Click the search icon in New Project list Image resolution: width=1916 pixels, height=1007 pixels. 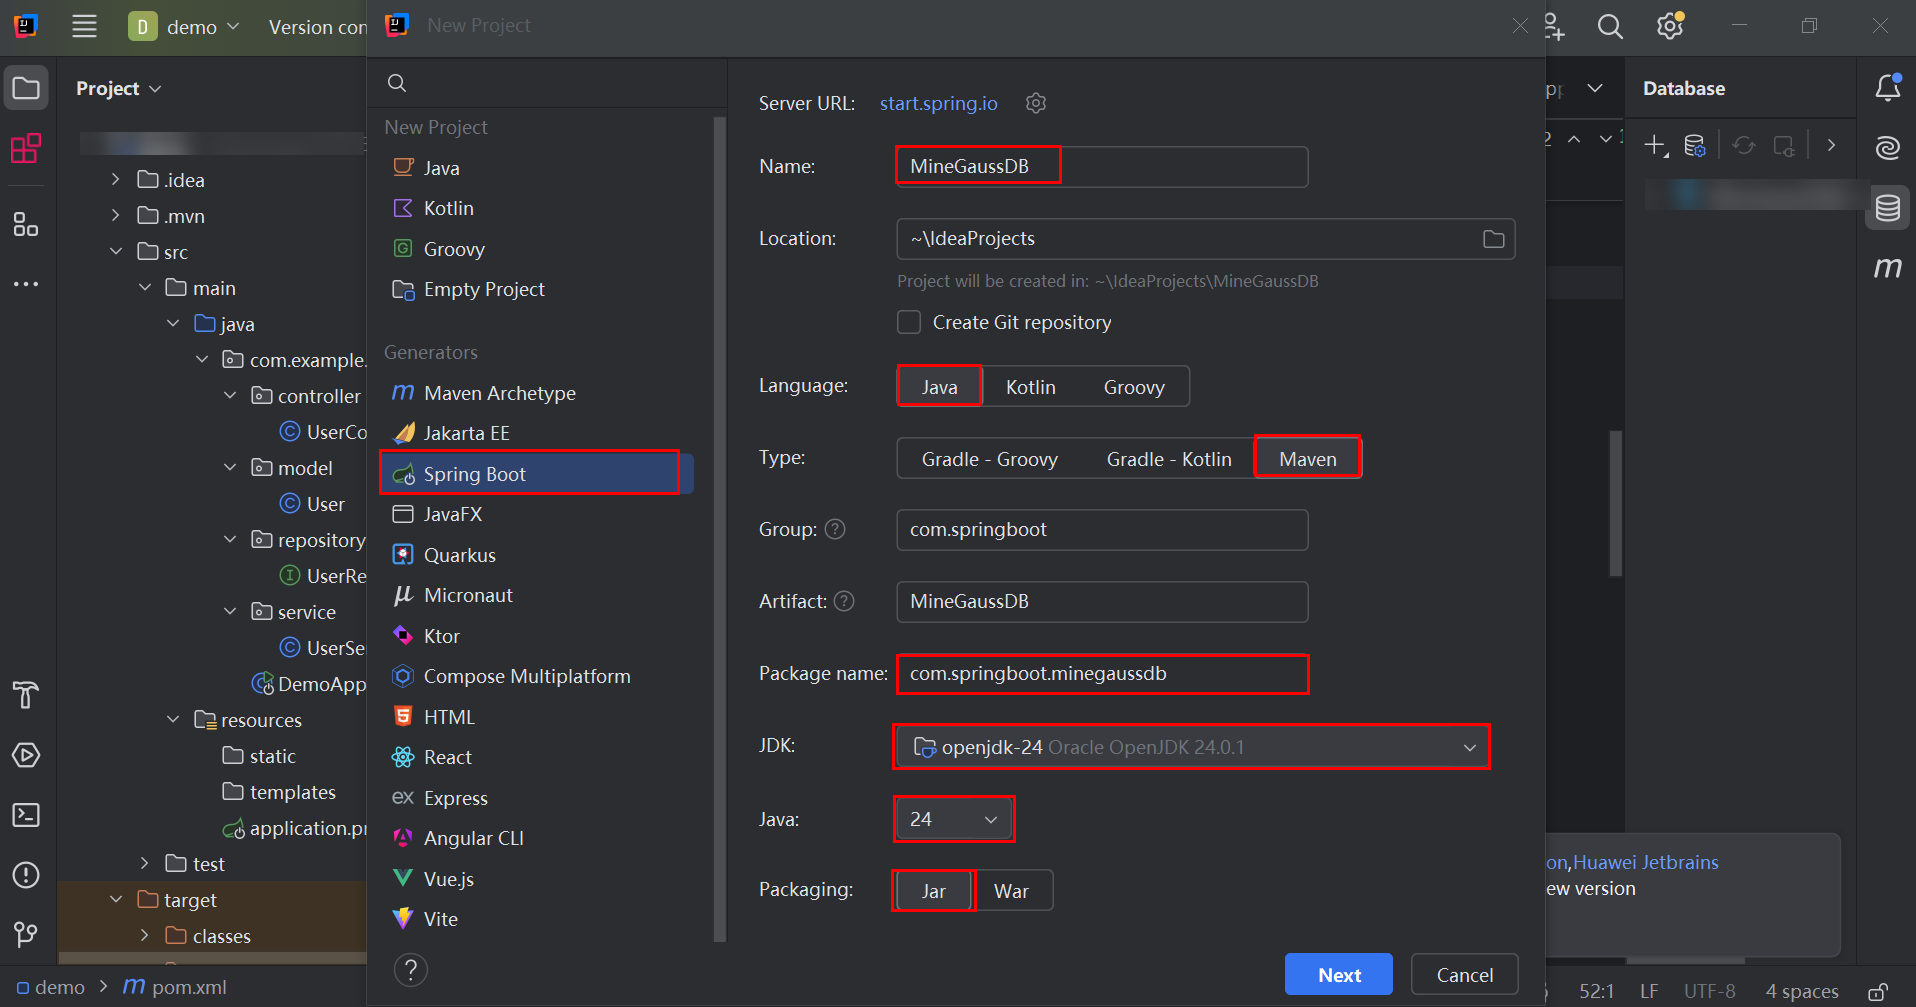397,83
